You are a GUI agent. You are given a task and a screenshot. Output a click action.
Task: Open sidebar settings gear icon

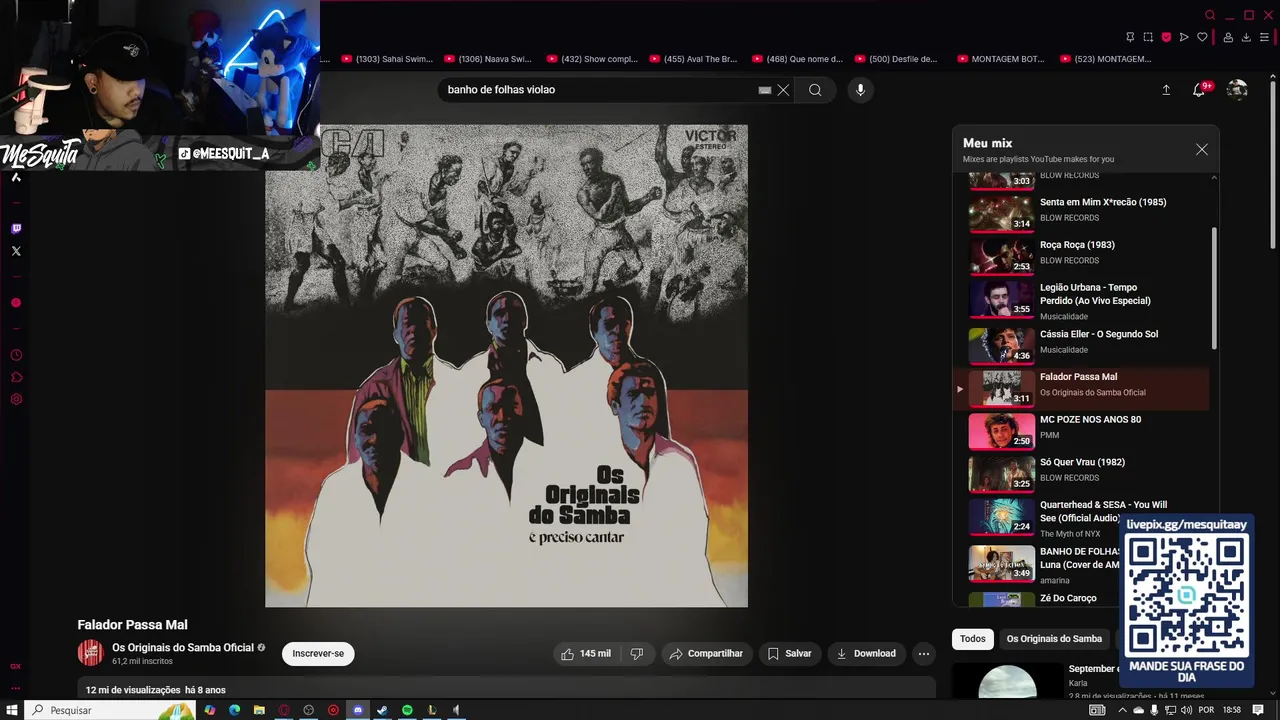coord(16,399)
